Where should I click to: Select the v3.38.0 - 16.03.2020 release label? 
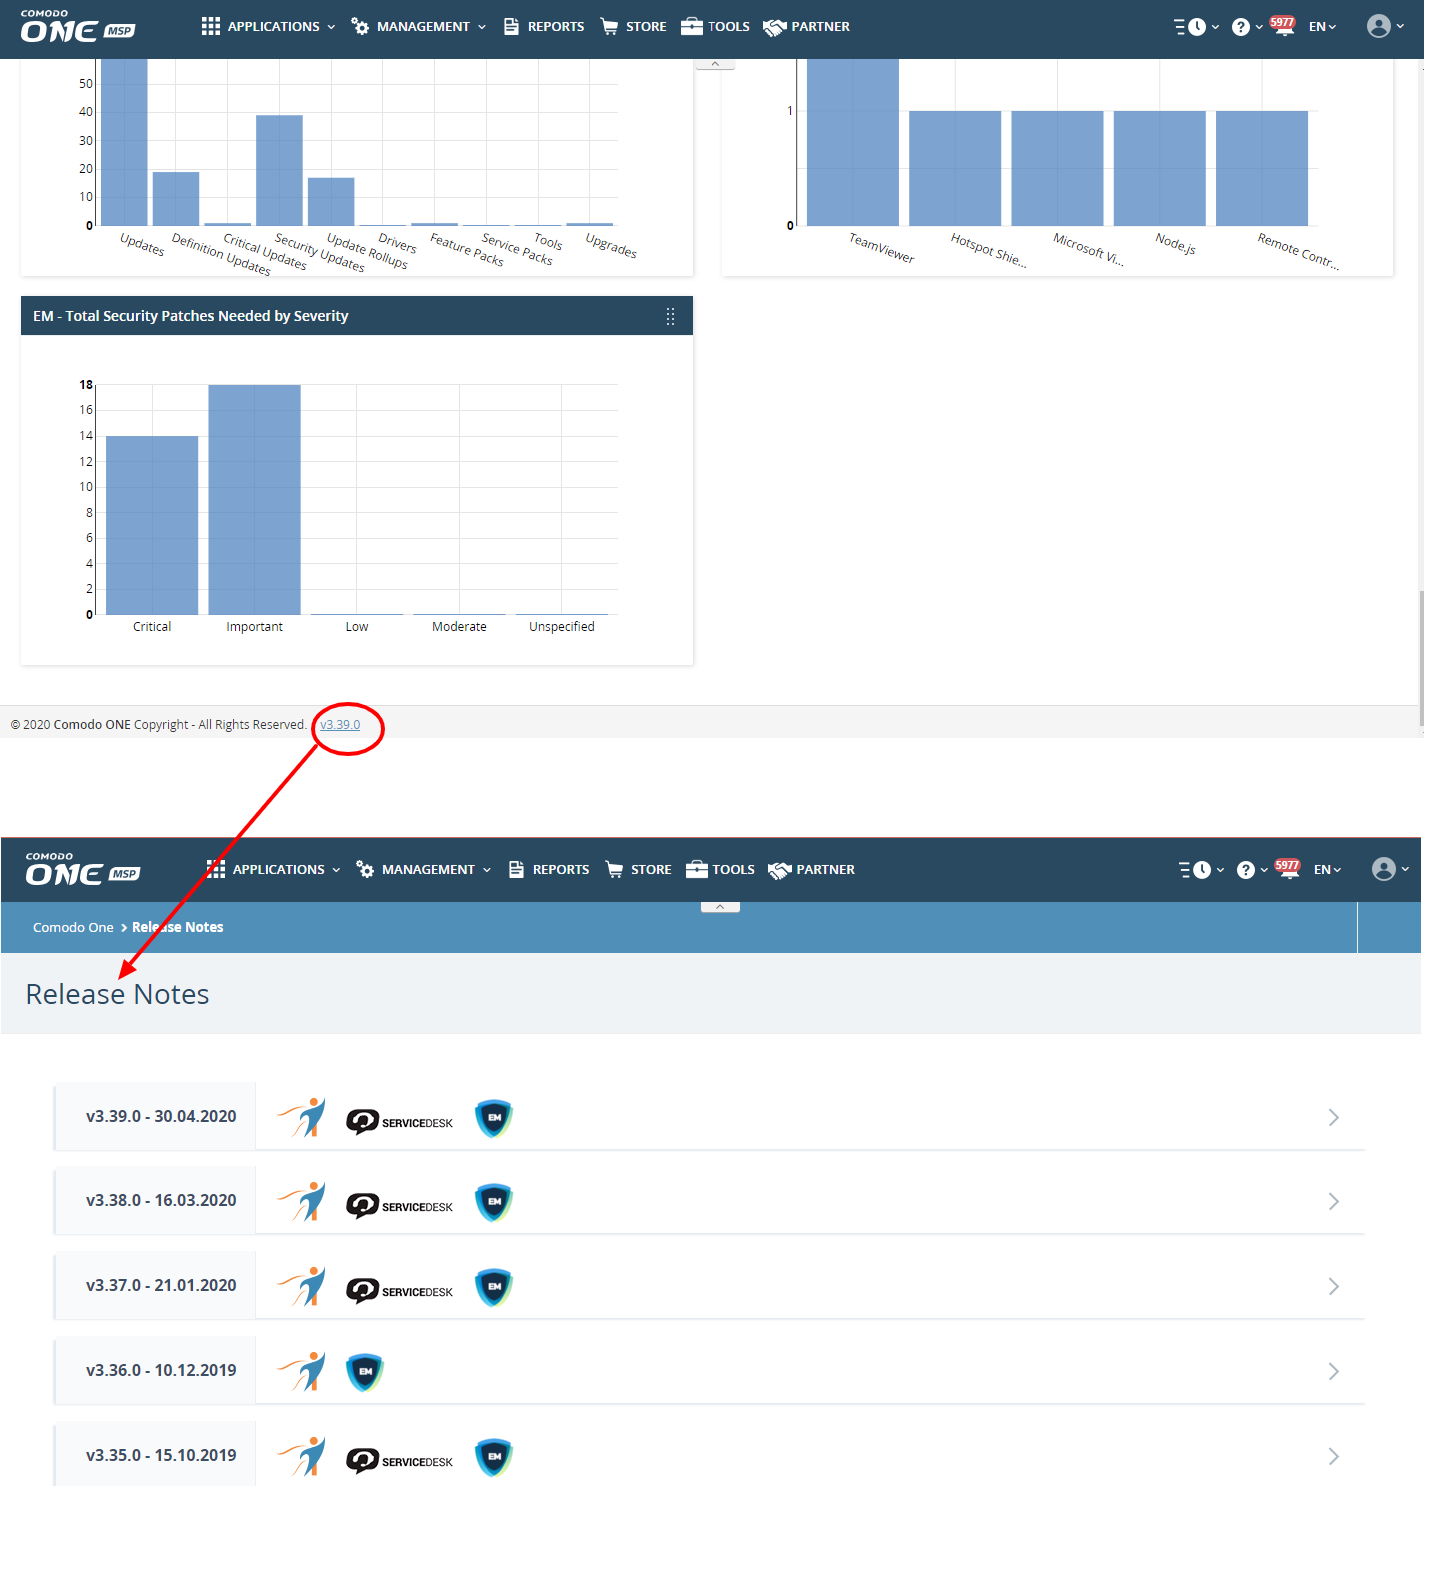click(161, 1201)
